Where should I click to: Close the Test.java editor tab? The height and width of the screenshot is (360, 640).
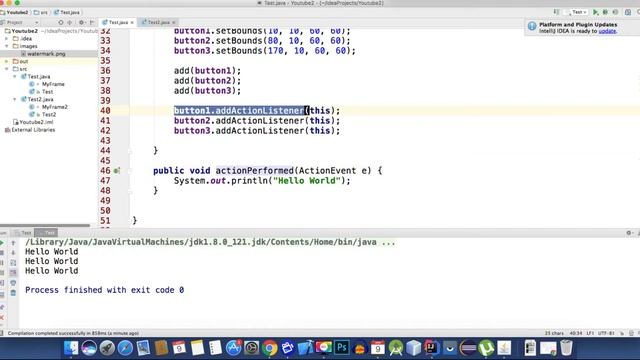pos(132,22)
